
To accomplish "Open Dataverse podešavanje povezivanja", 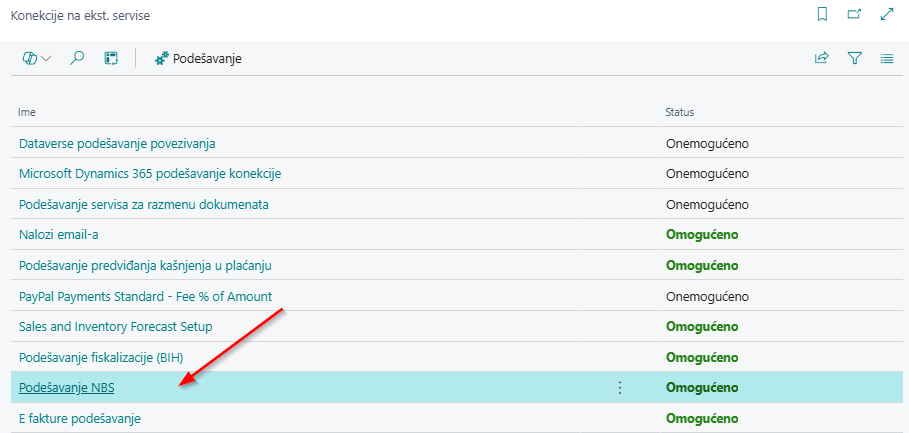I will [x=117, y=143].
